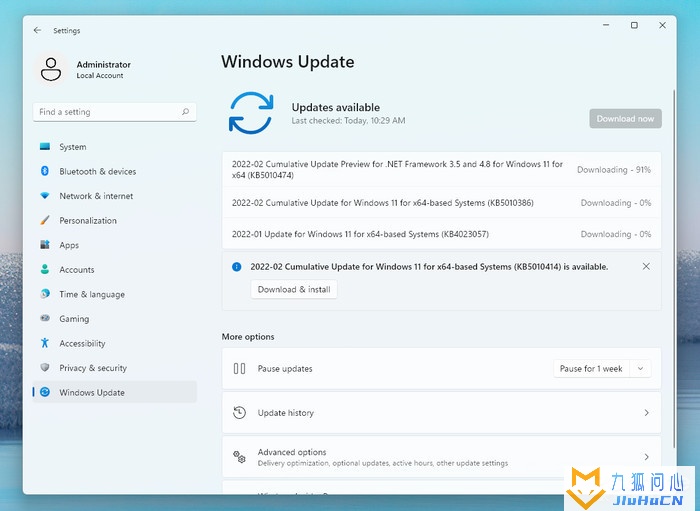
Task: Click the Gaming controller icon
Action: coord(45,318)
